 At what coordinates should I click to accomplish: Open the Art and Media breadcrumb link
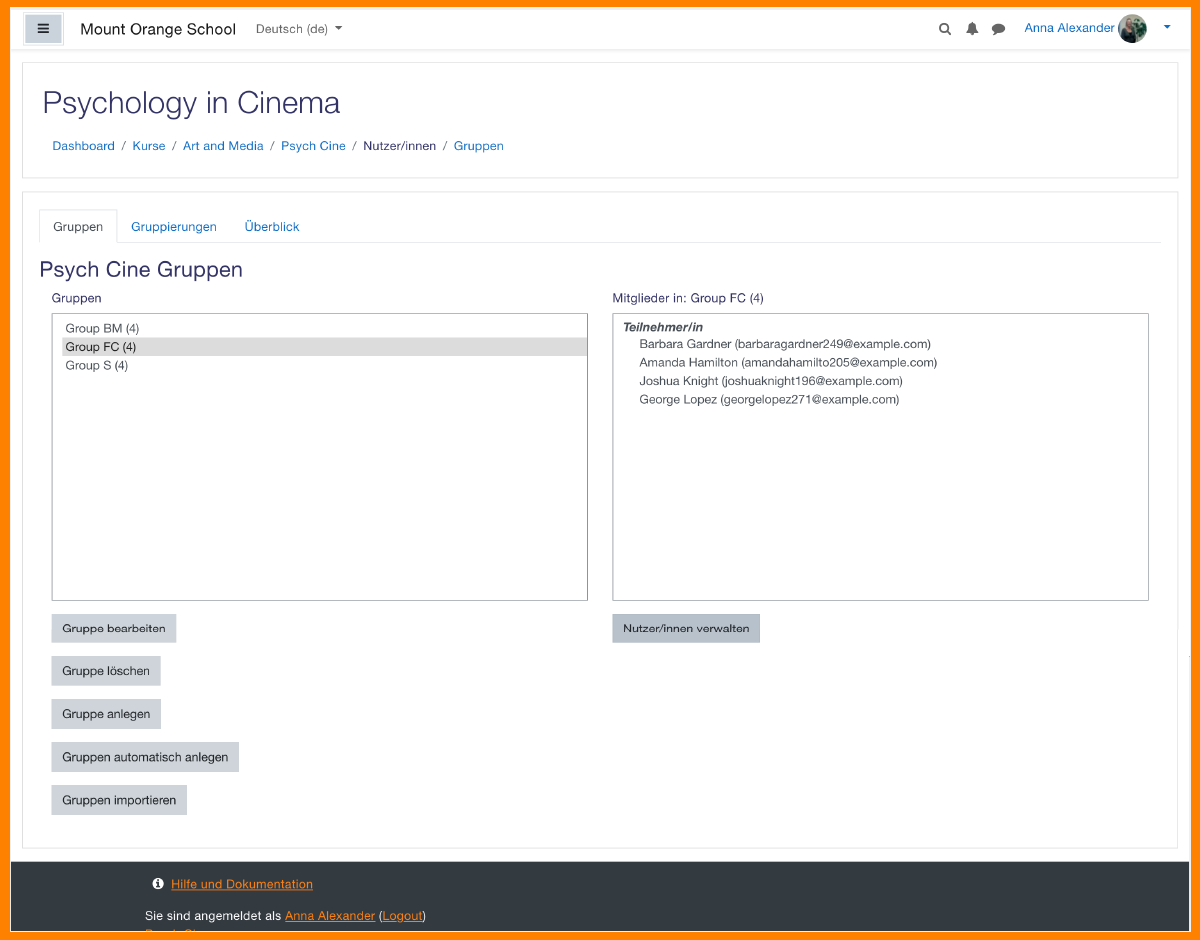tap(223, 146)
